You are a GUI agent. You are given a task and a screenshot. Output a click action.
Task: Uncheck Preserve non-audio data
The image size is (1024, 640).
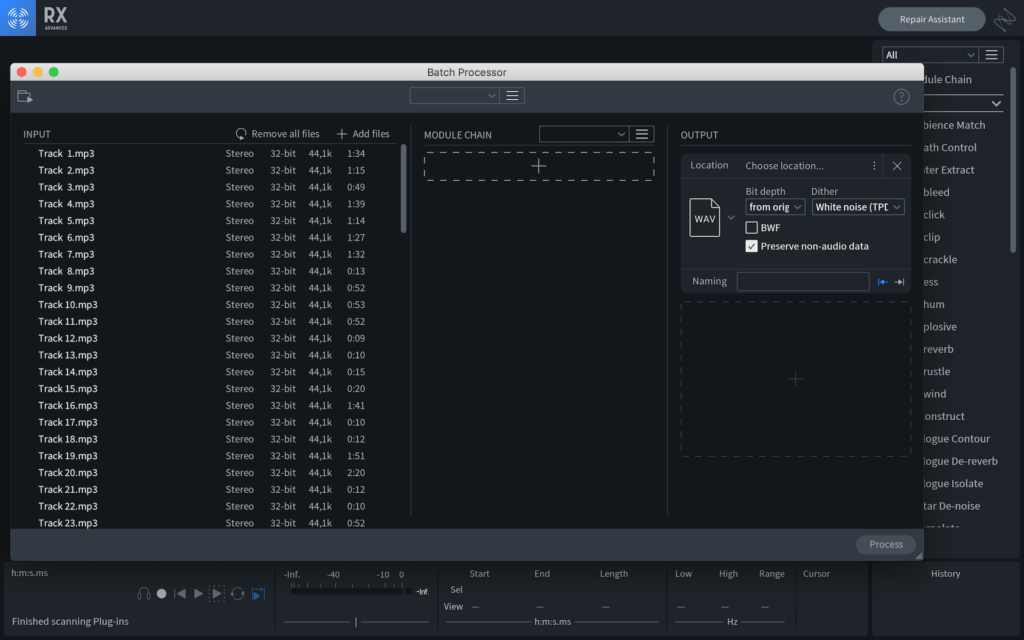pos(752,246)
